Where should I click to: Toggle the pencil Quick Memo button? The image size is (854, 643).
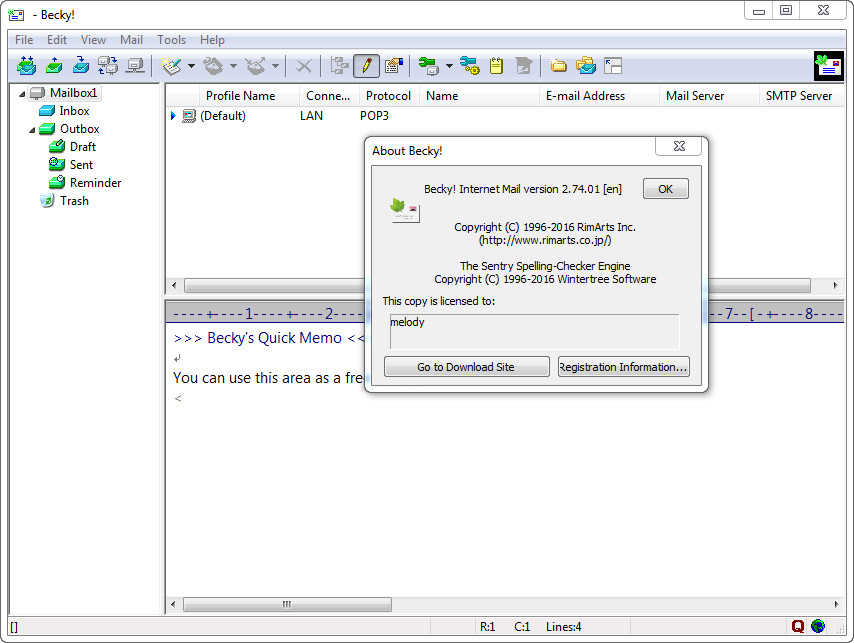pos(366,66)
